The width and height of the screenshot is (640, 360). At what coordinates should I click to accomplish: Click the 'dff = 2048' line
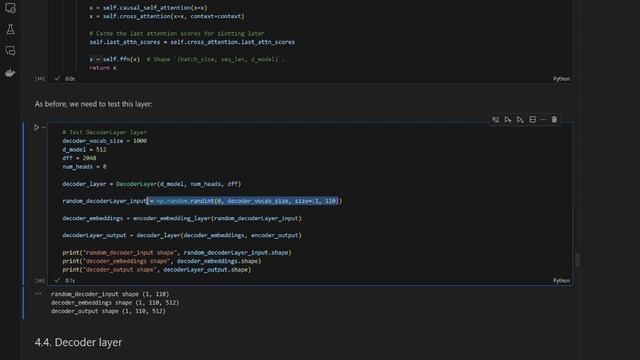point(79,158)
